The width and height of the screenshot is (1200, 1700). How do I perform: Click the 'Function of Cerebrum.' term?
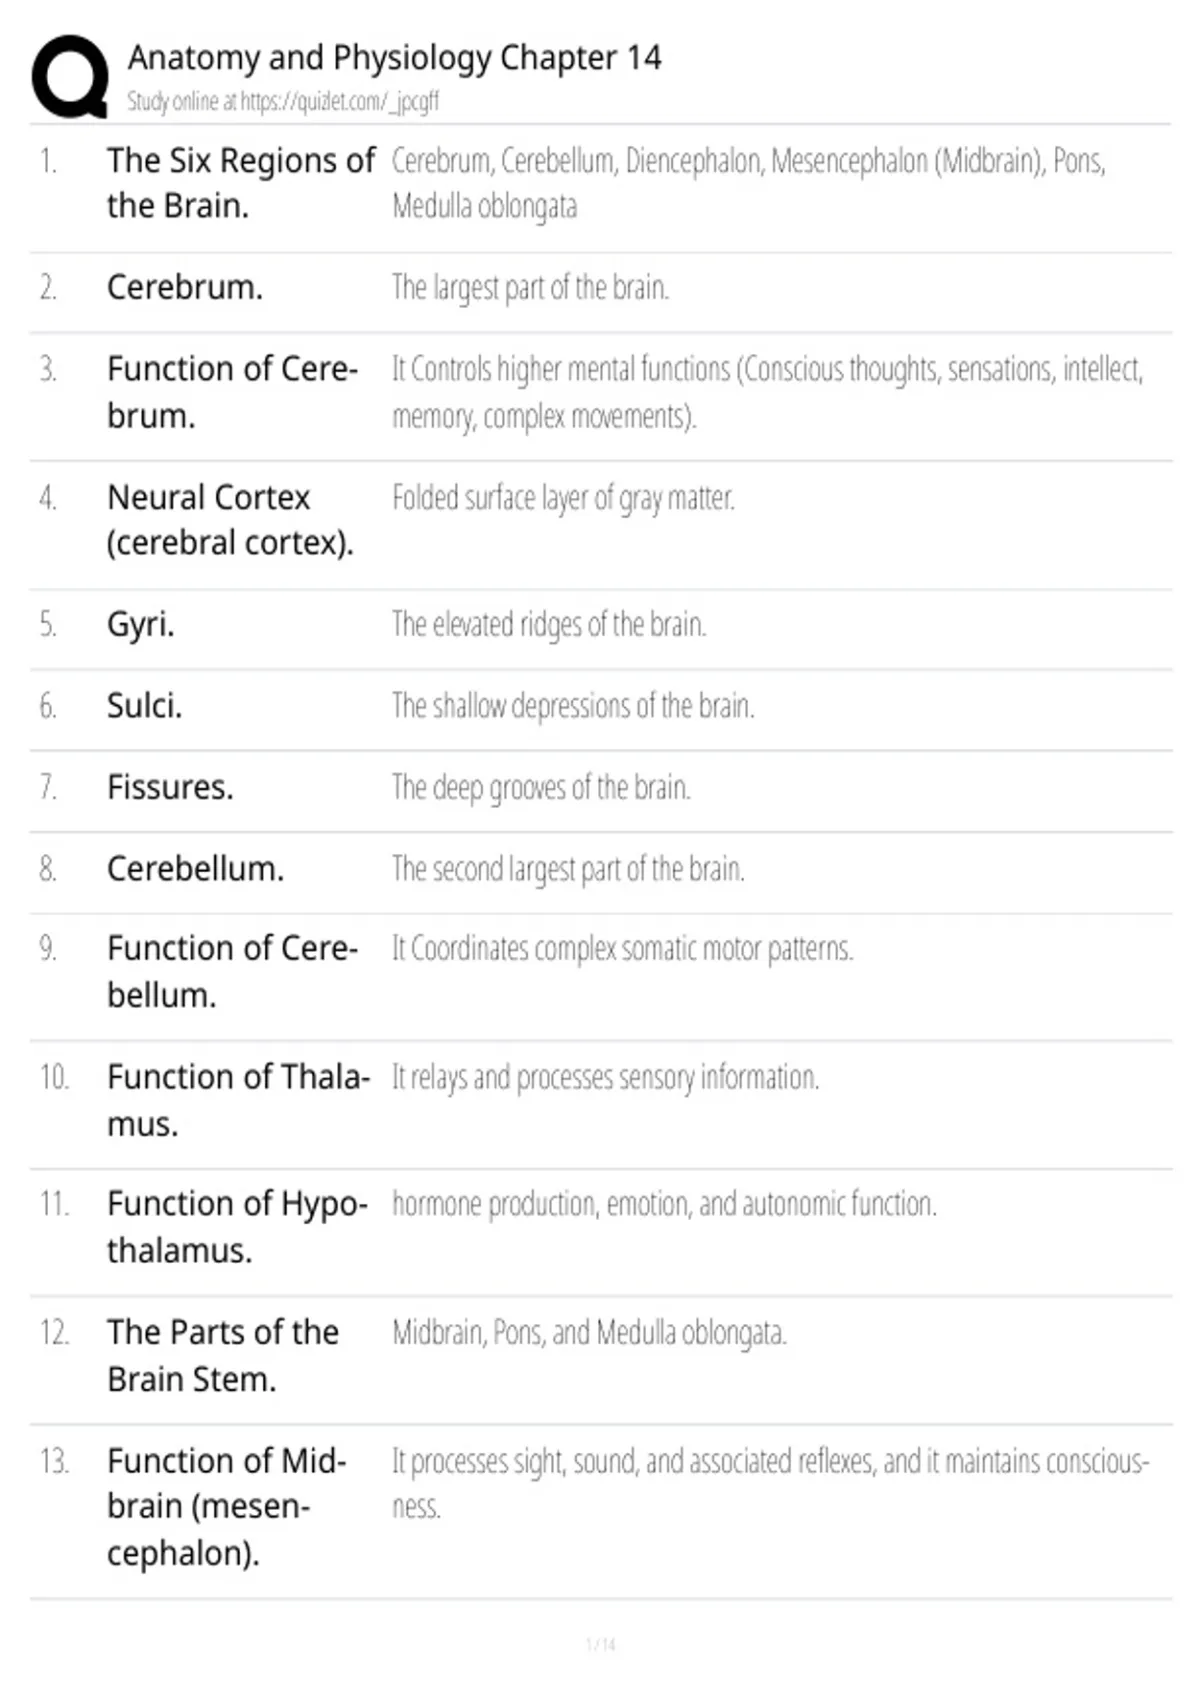point(232,392)
